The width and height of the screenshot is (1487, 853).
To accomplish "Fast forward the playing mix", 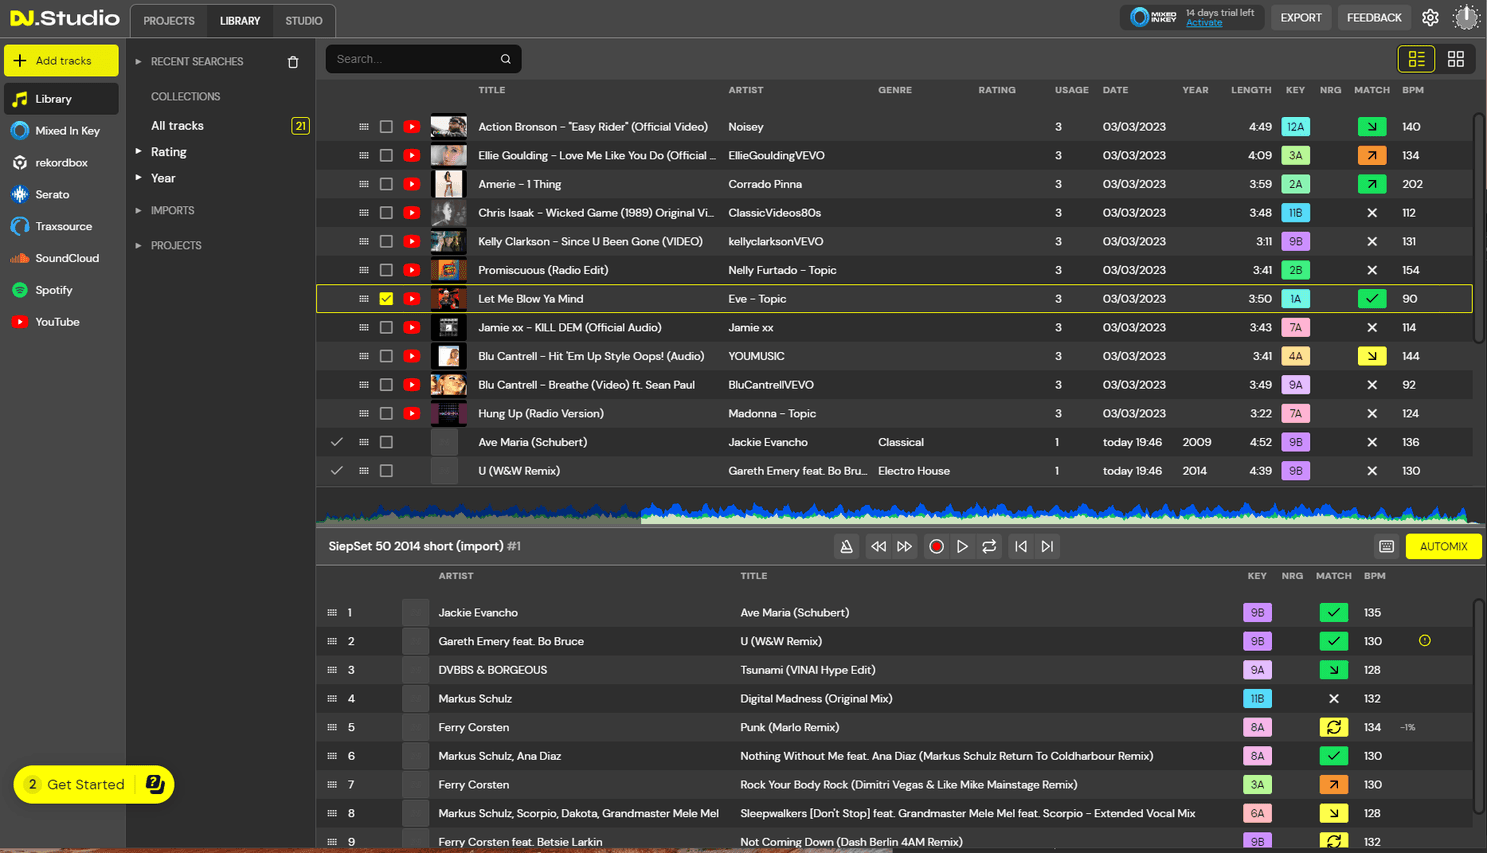I will click(x=905, y=546).
